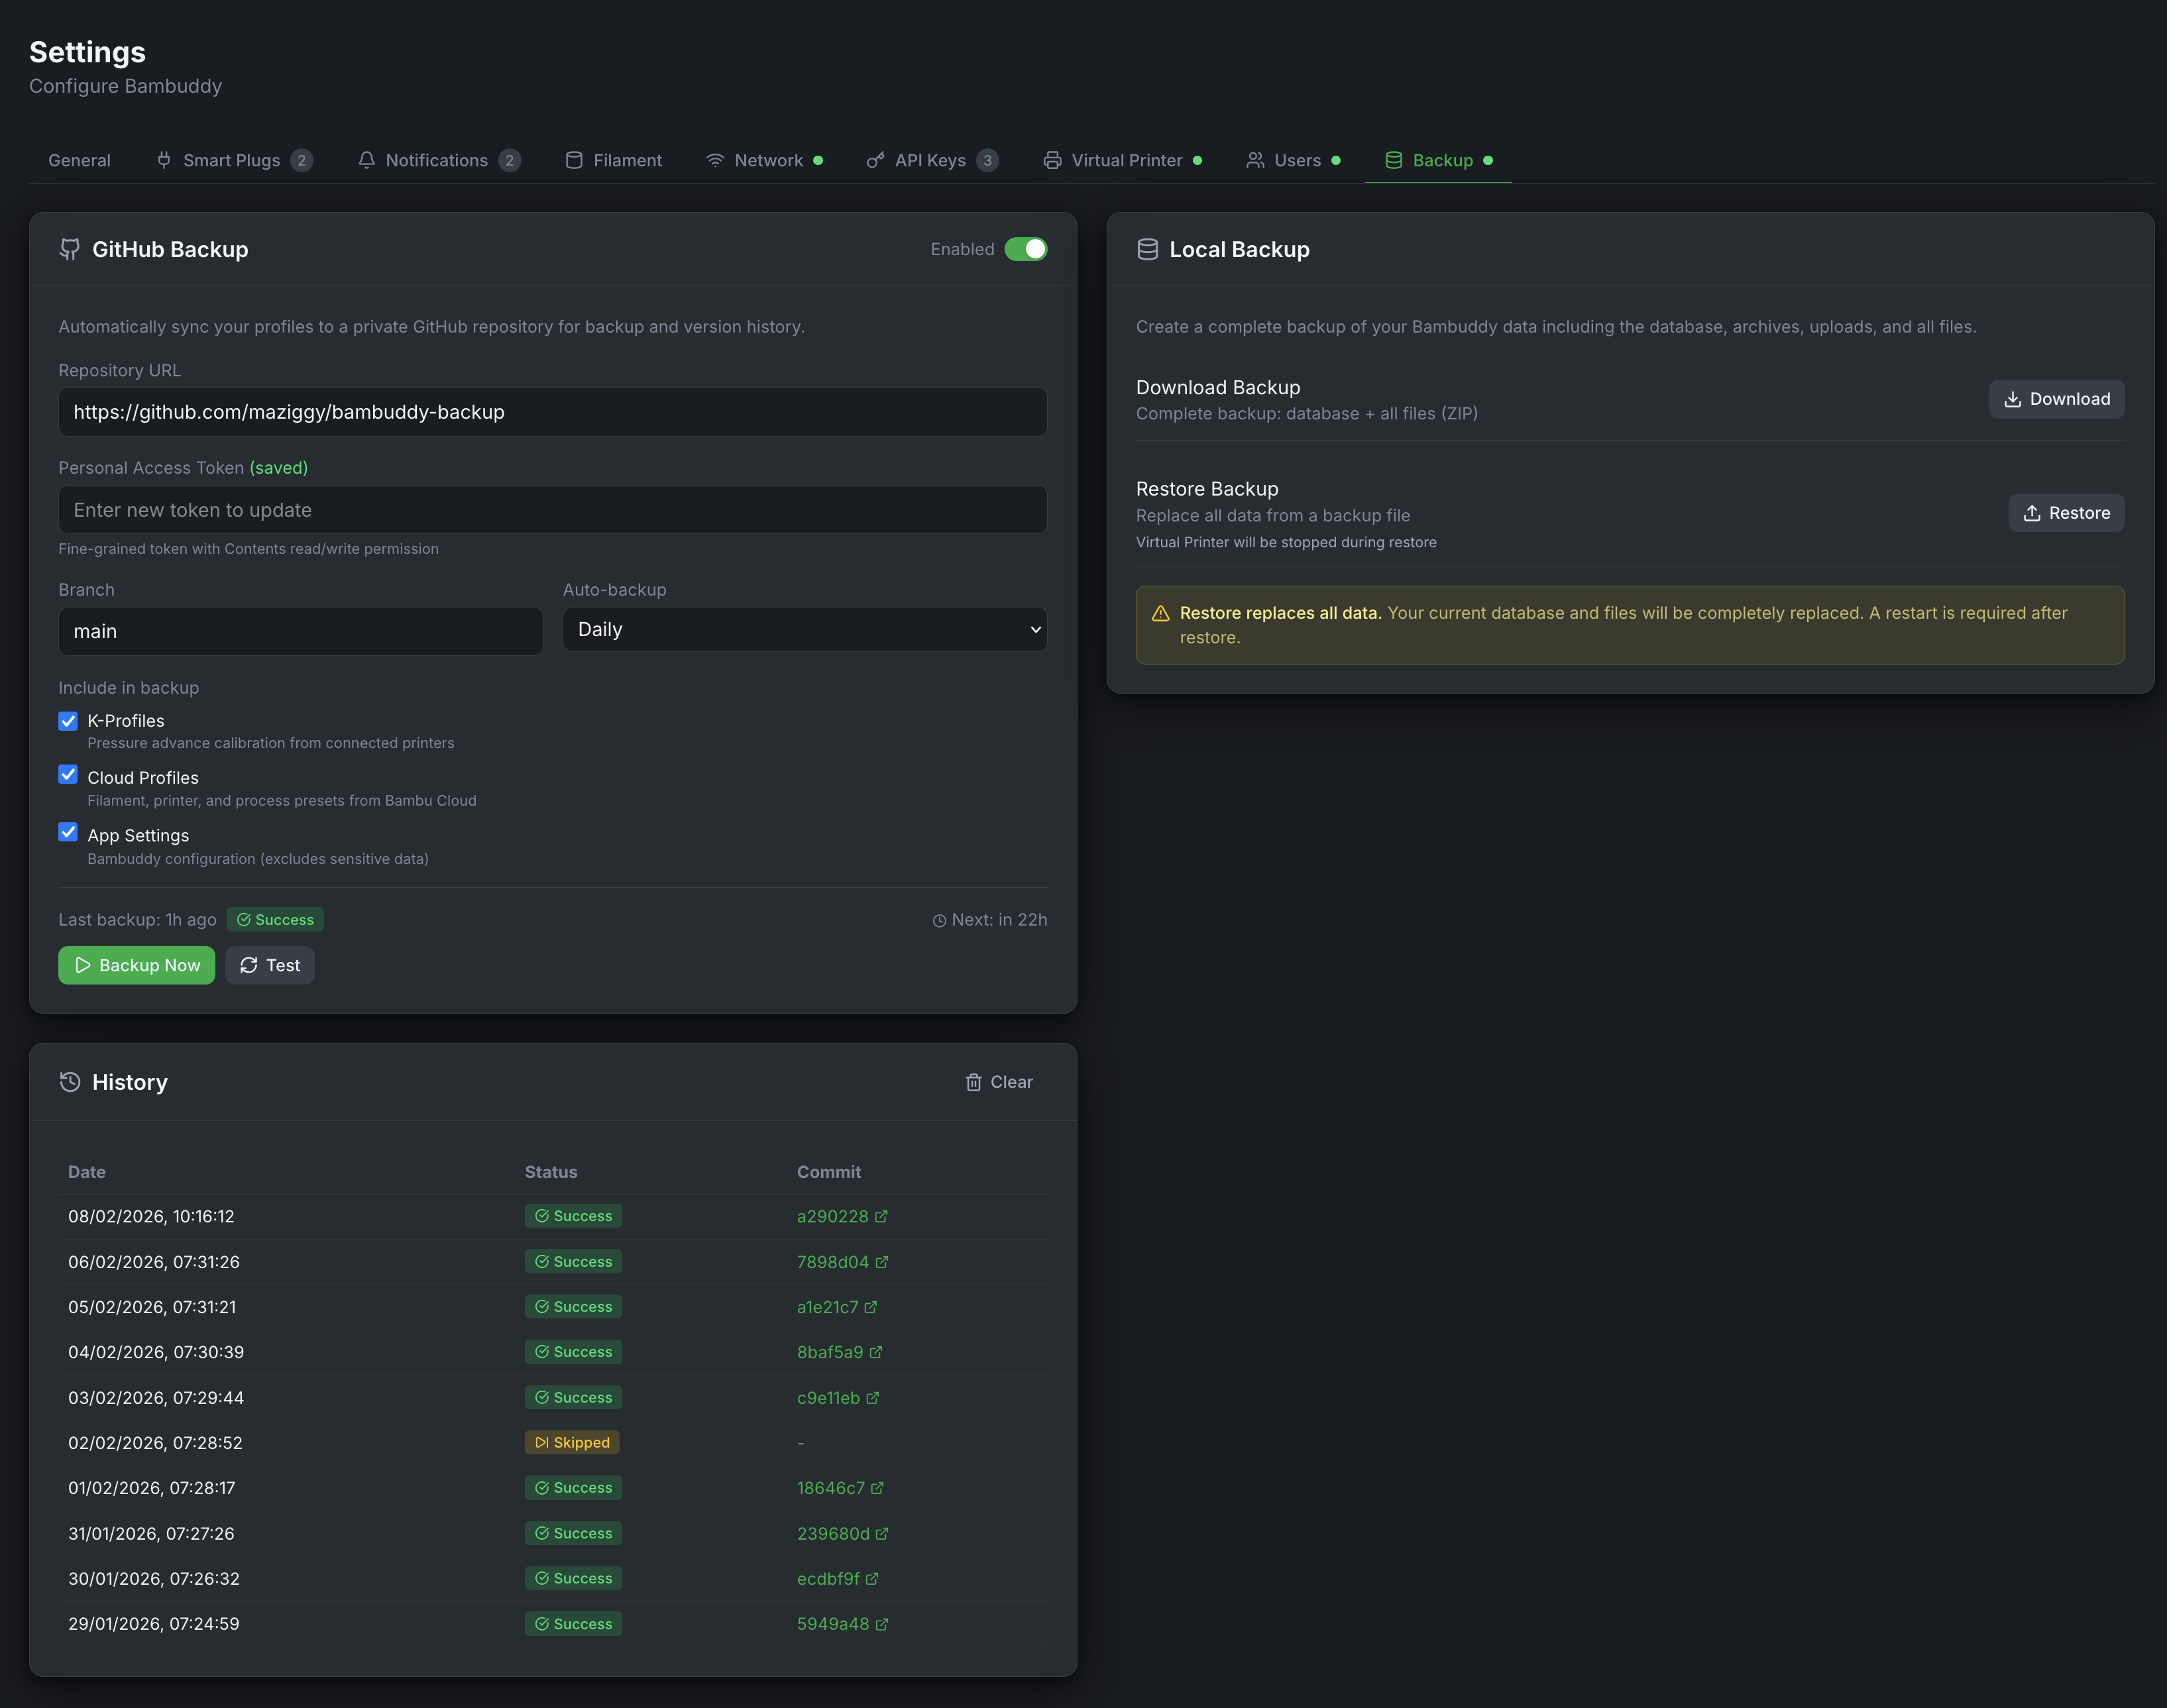
Task: Click the Download backup button
Action: 2056,399
